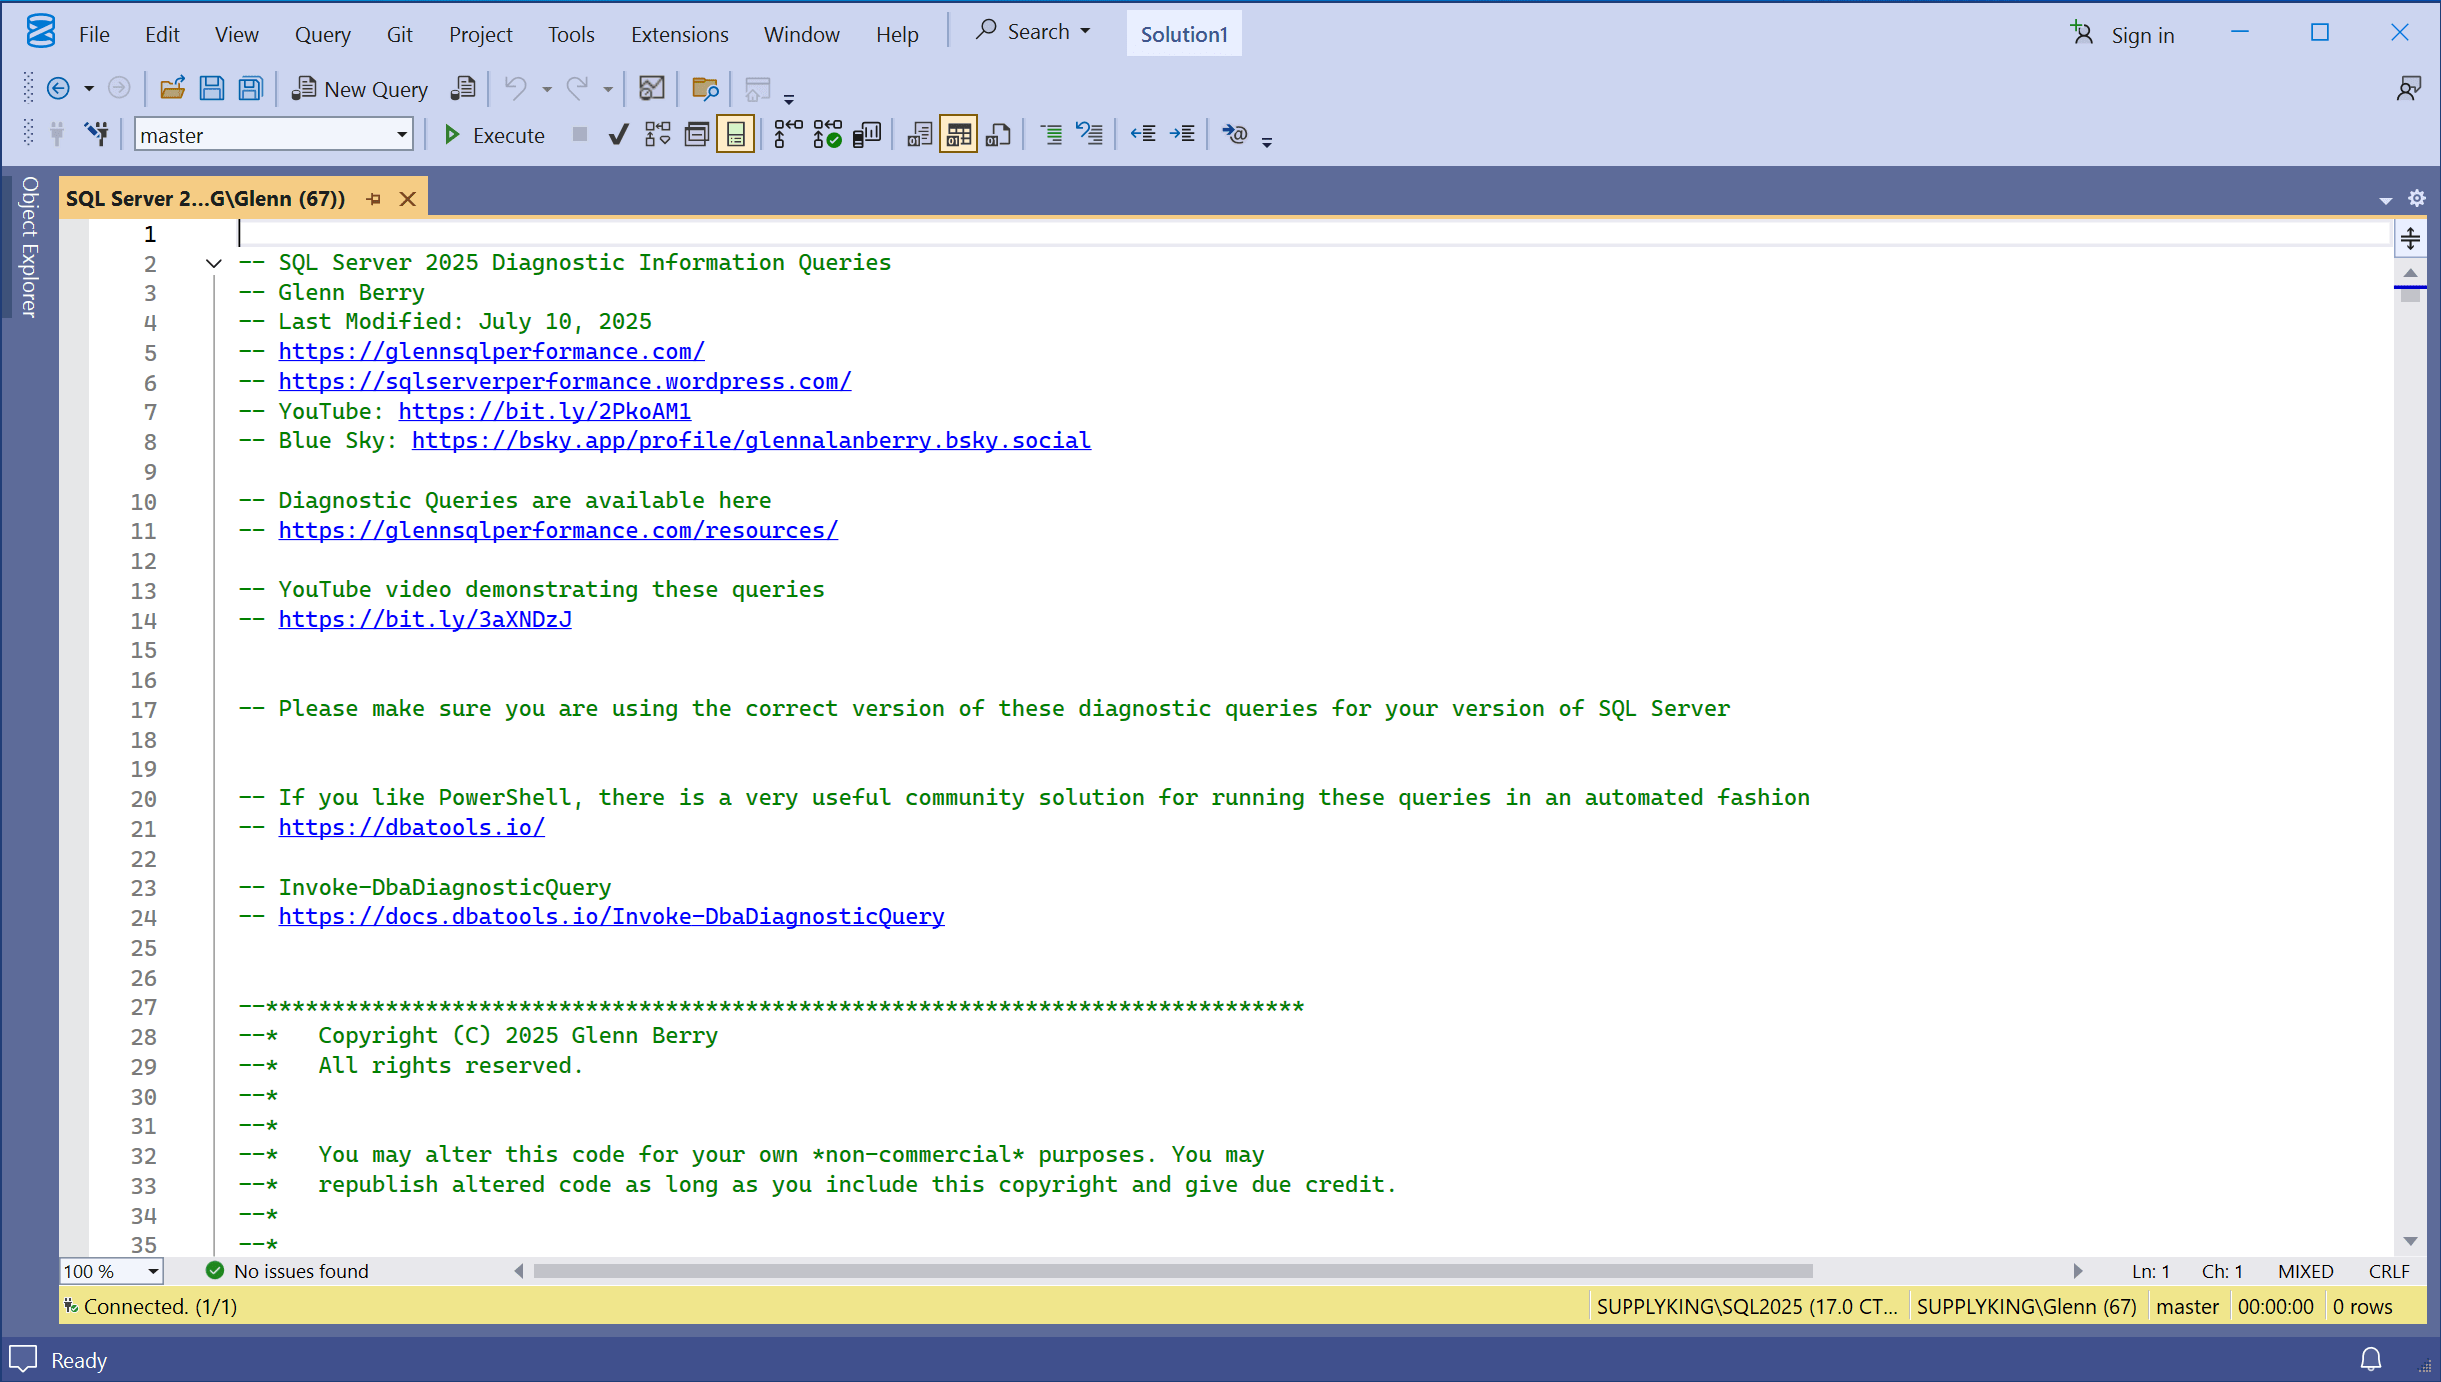This screenshot has width=2441, height=1382.
Task: Comment out selected lines icon
Action: pyautogui.click(x=1050, y=134)
